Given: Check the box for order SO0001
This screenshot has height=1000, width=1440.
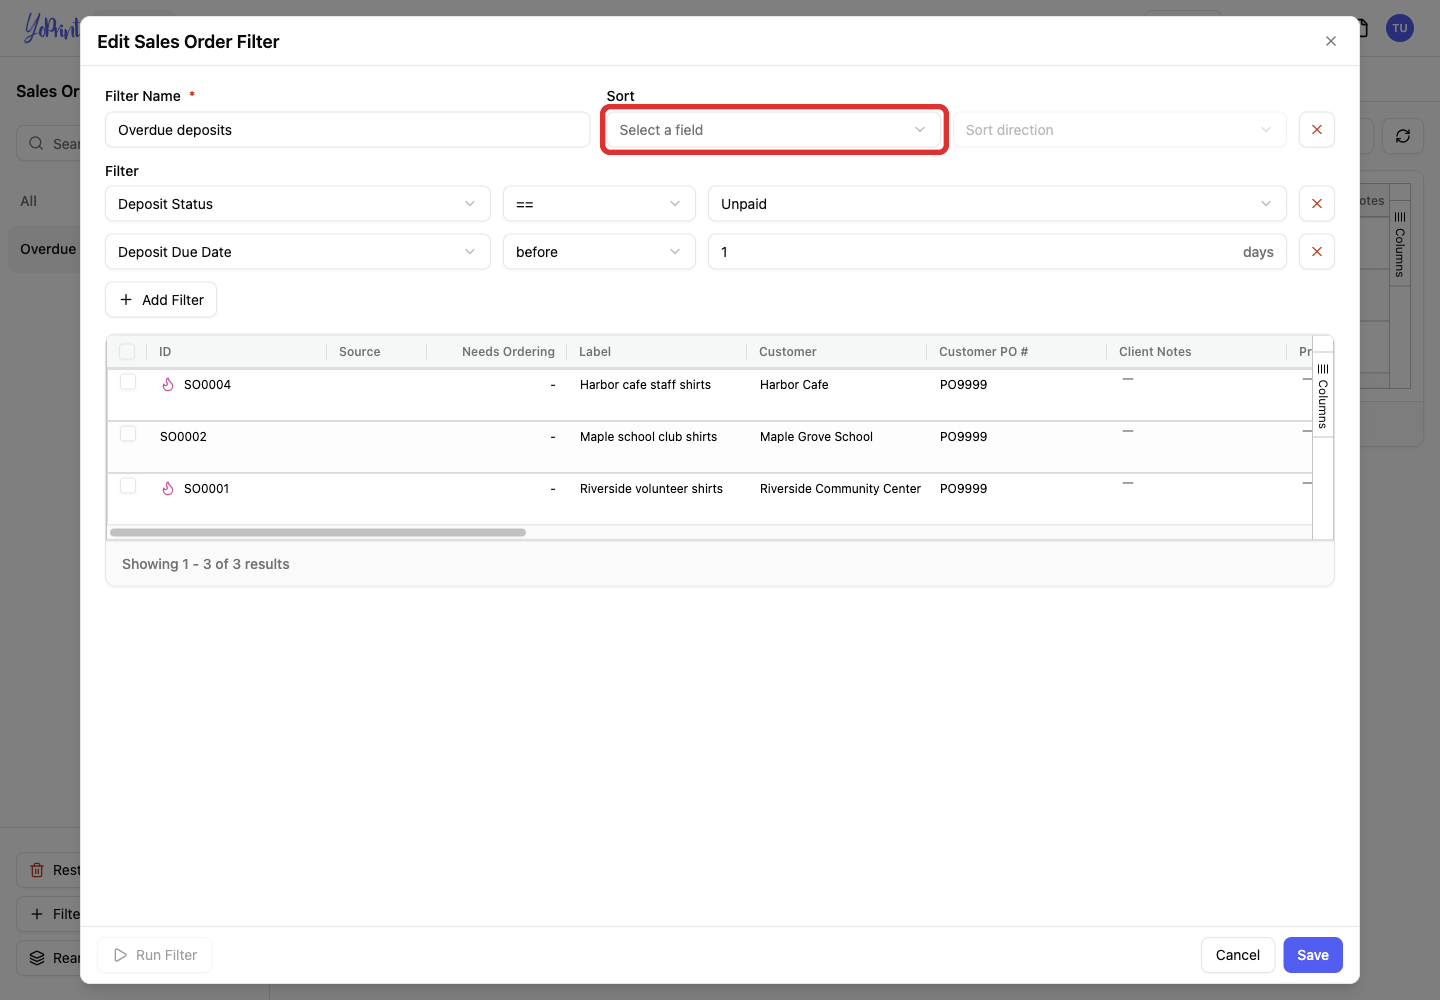Looking at the screenshot, I should tap(128, 486).
